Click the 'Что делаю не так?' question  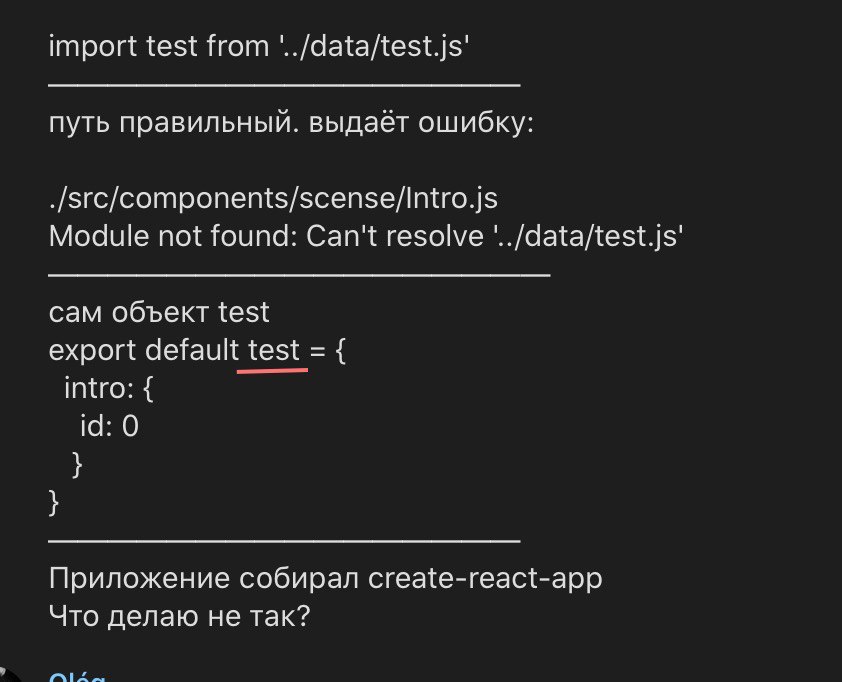point(179,617)
